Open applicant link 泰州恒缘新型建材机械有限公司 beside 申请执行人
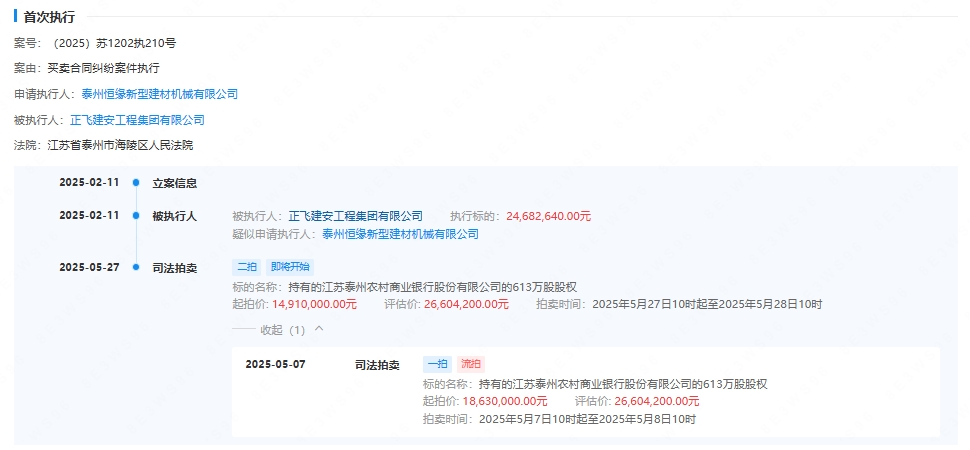The height and width of the screenshot is (450, 970). [160, 94]
